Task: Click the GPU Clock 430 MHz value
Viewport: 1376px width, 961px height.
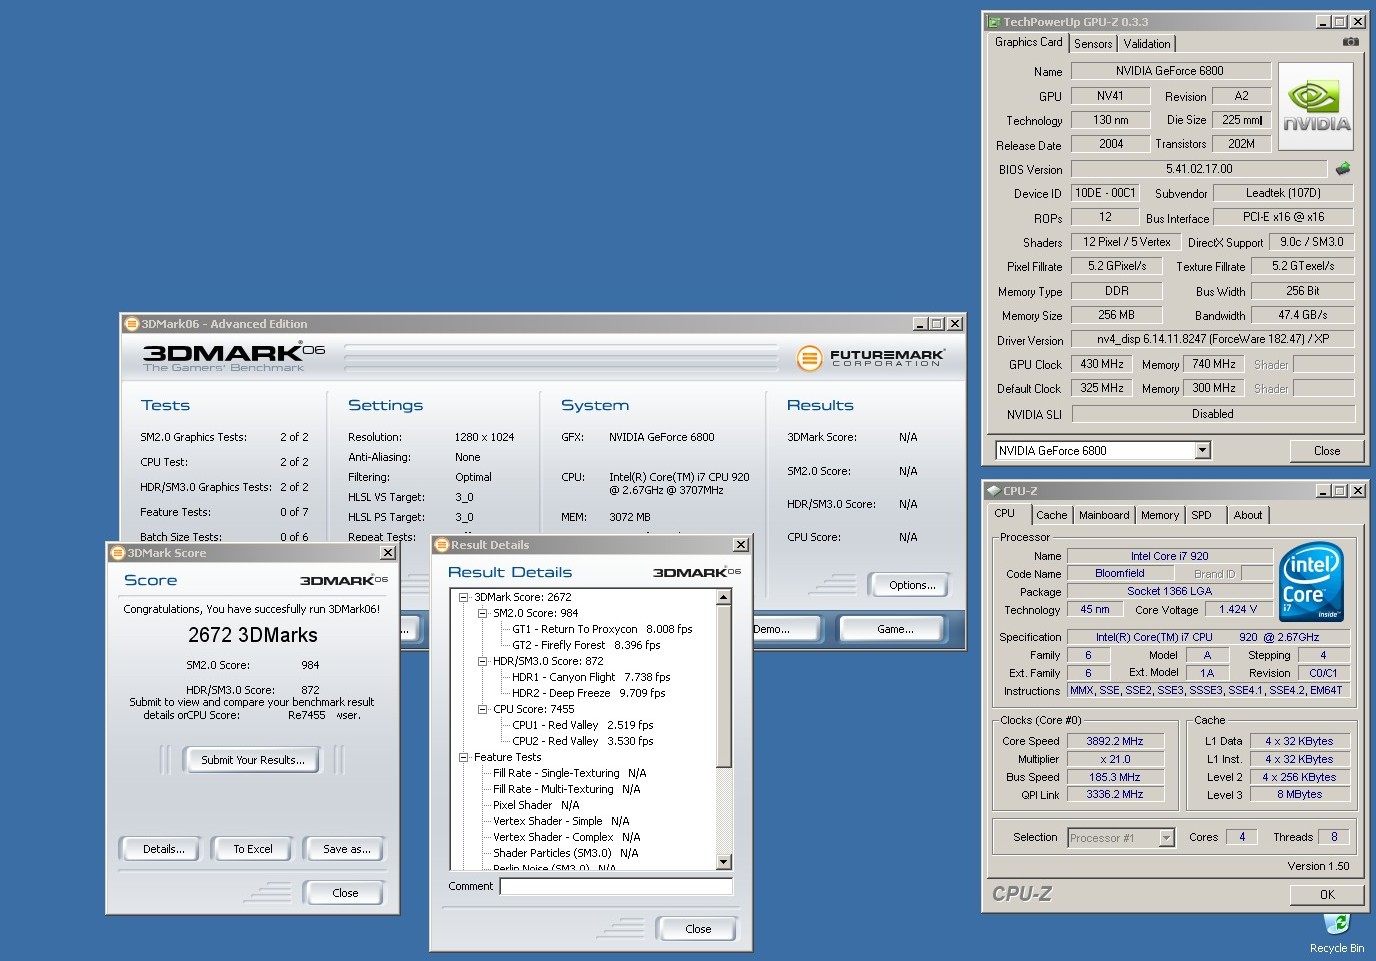Action: pos(1102,364)
